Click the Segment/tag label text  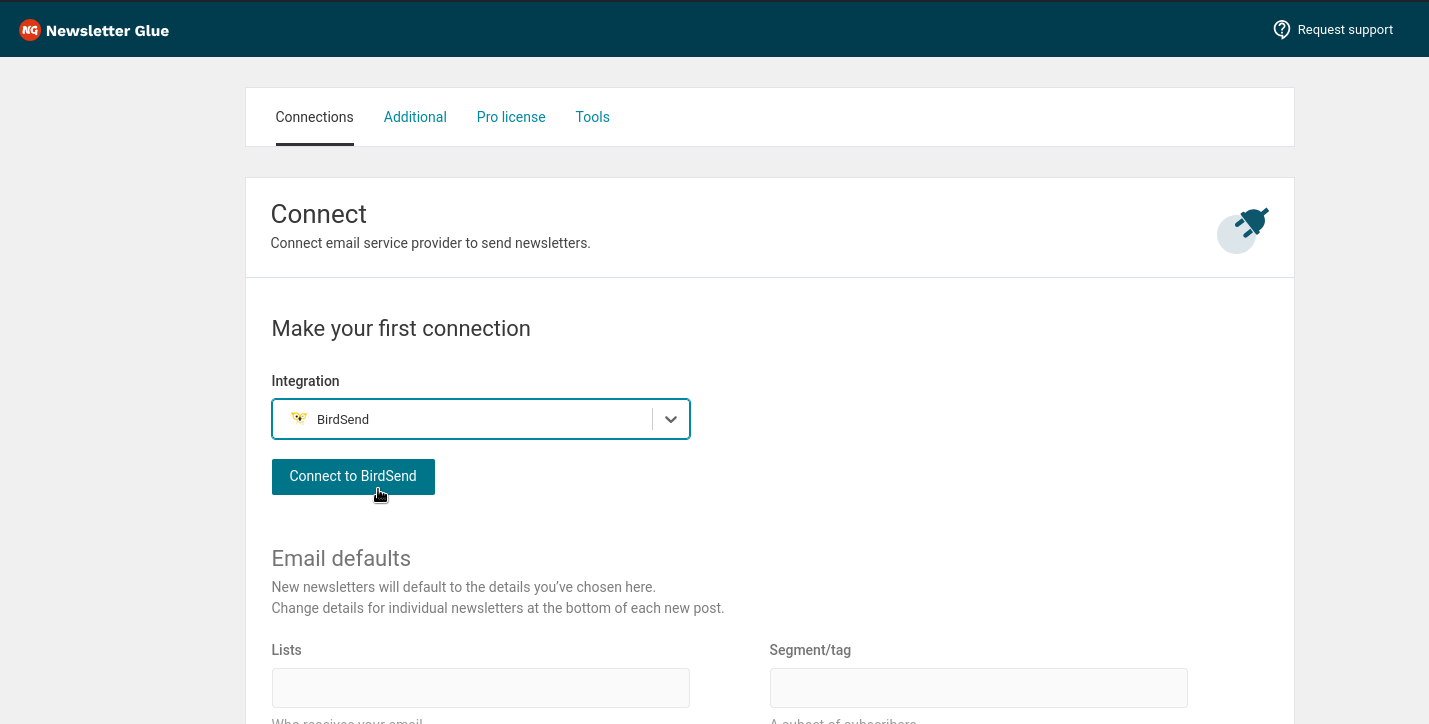(x=810, y=650)
